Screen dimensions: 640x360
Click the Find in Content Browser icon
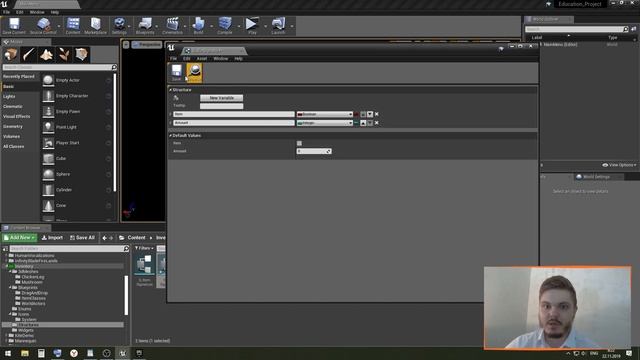[194, 73]
